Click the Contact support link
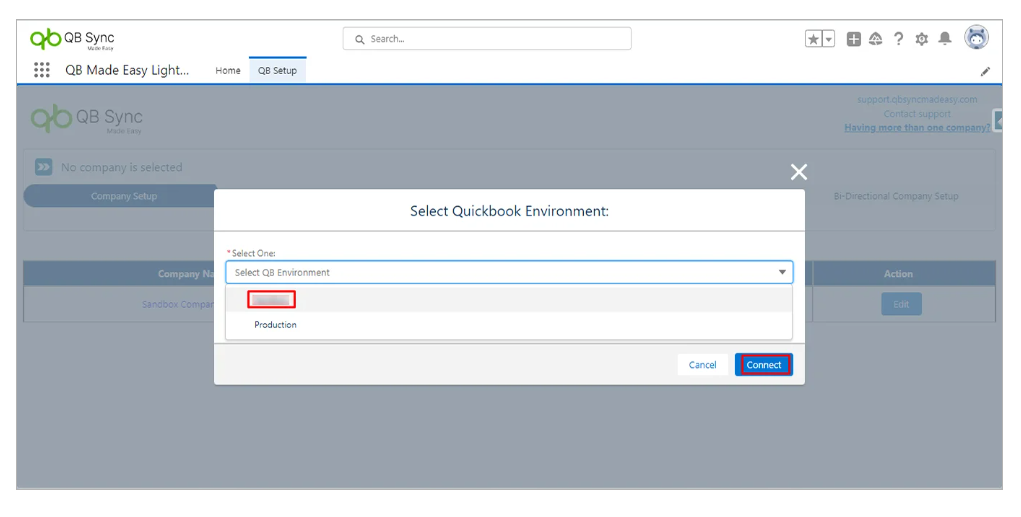 (x=917, y=113)
